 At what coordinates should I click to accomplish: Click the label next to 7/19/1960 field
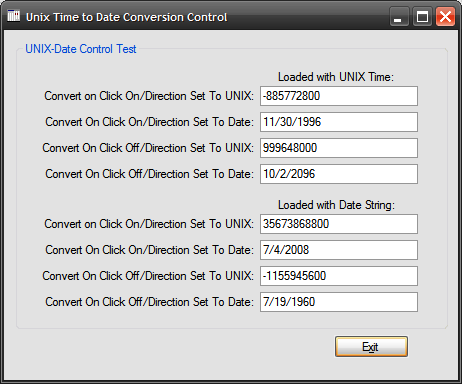point(149,302)
